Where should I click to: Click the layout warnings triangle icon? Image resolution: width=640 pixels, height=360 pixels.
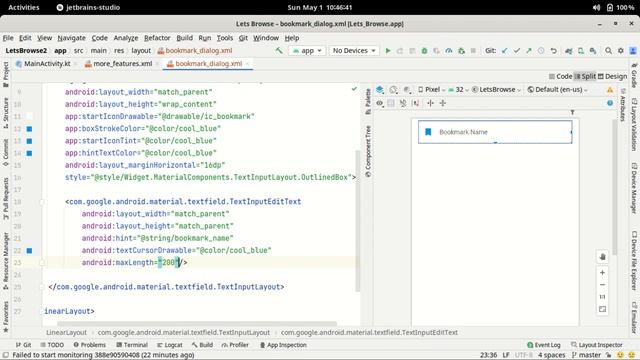pyautogui.click(x=610, y=89)
